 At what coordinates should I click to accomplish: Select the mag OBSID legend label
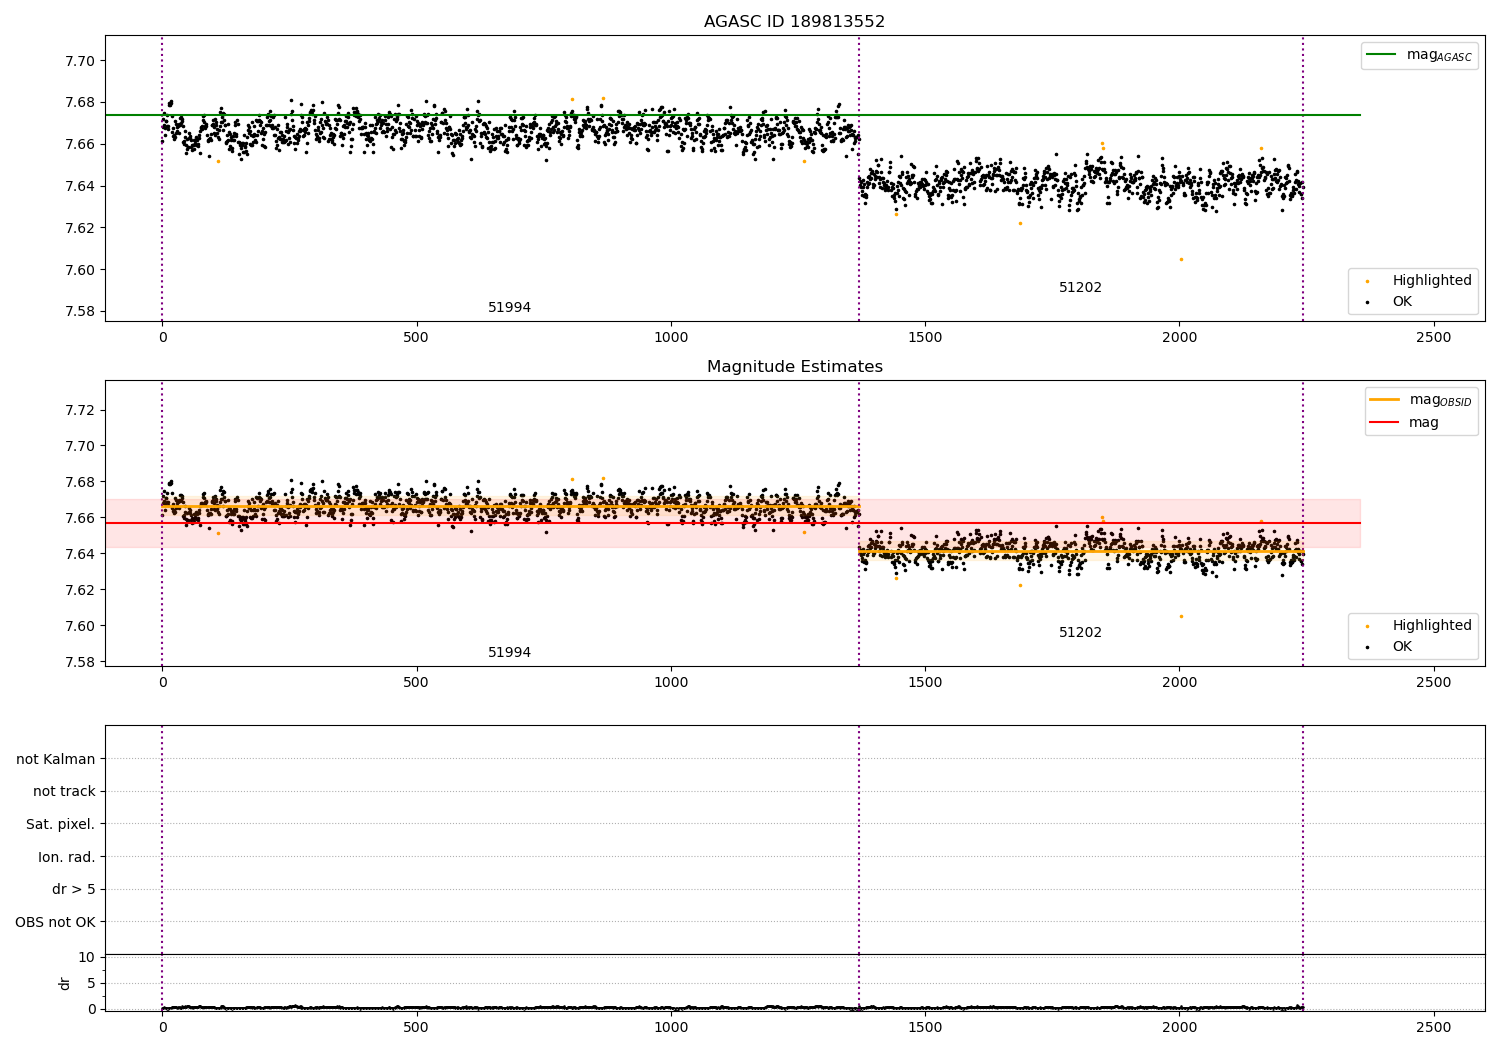[x=1441, y=400]
